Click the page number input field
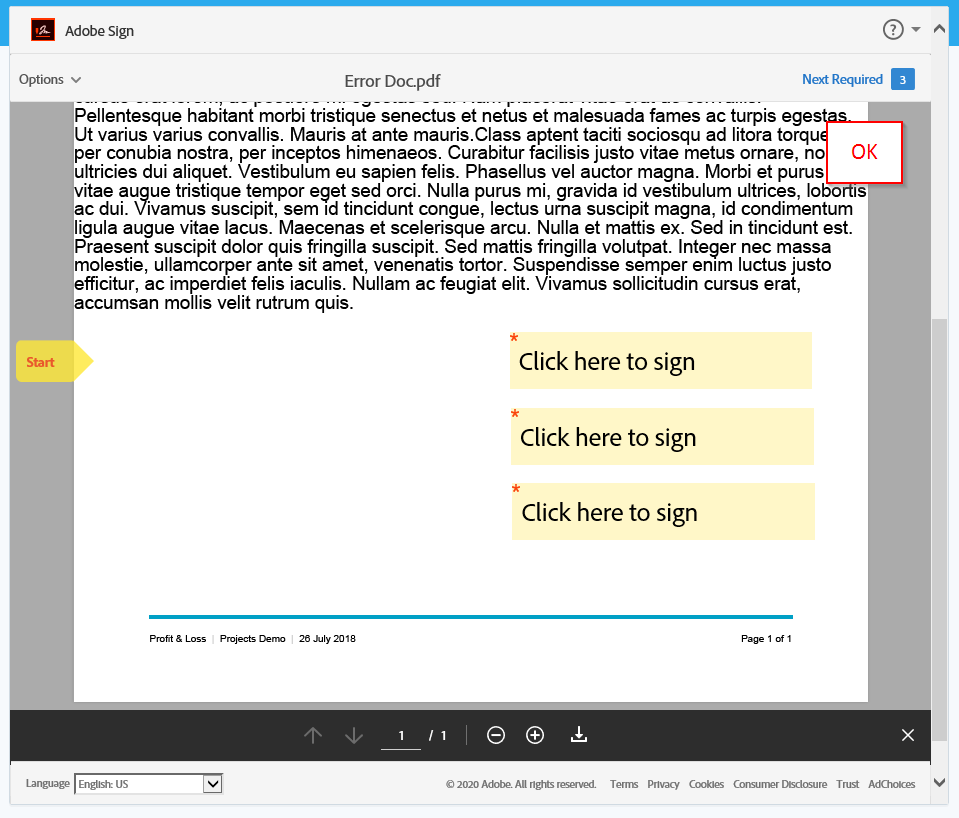This screenshot has height=818, width=959. tap(401, 735)
